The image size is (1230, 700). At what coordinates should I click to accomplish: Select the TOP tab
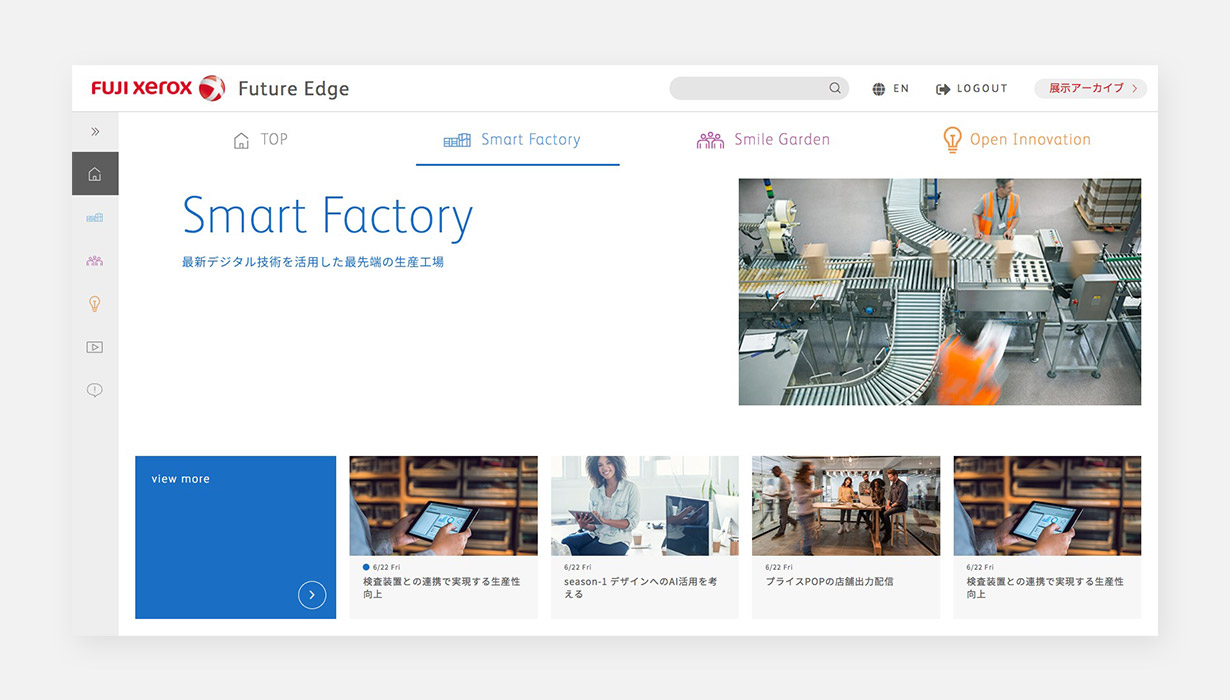(x=260, y=140)
